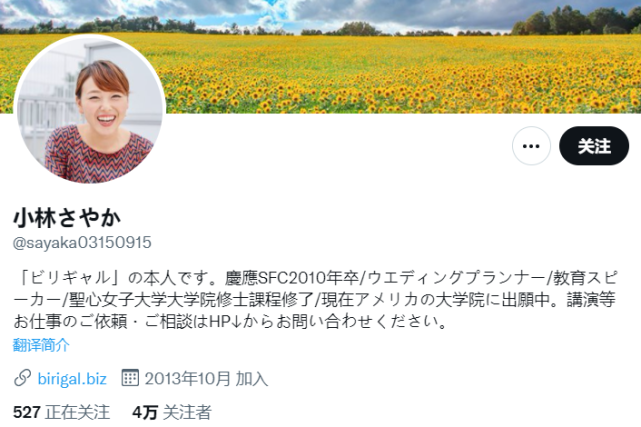Click the 2013年10月 加入 join date text

(x=206, y=379)
